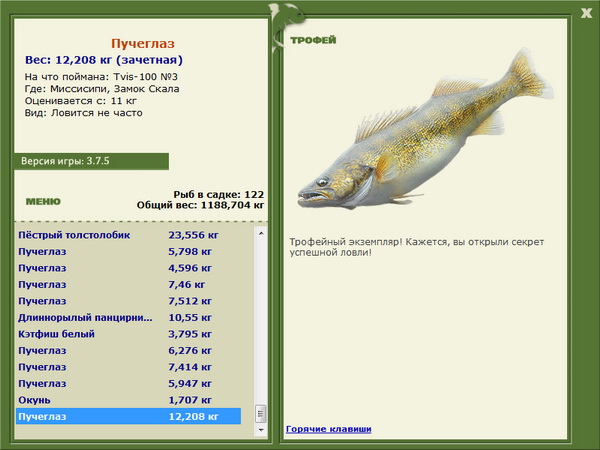Pick the Пучеглаз 5,947 кг entry
600x450 pixels.
click(128, 382)
